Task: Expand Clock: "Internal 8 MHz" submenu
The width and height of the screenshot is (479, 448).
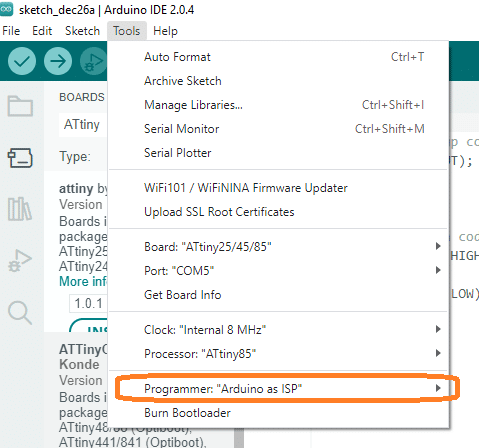Action: coord(278,330)
